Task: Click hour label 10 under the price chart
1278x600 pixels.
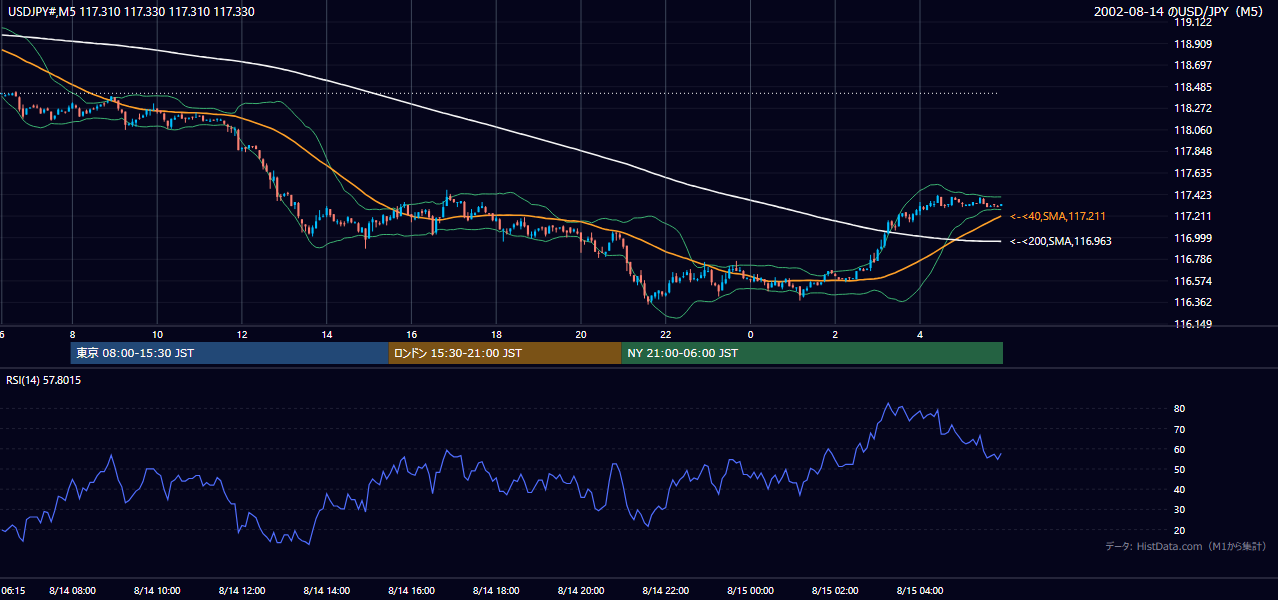Action: tap(157, 334)
